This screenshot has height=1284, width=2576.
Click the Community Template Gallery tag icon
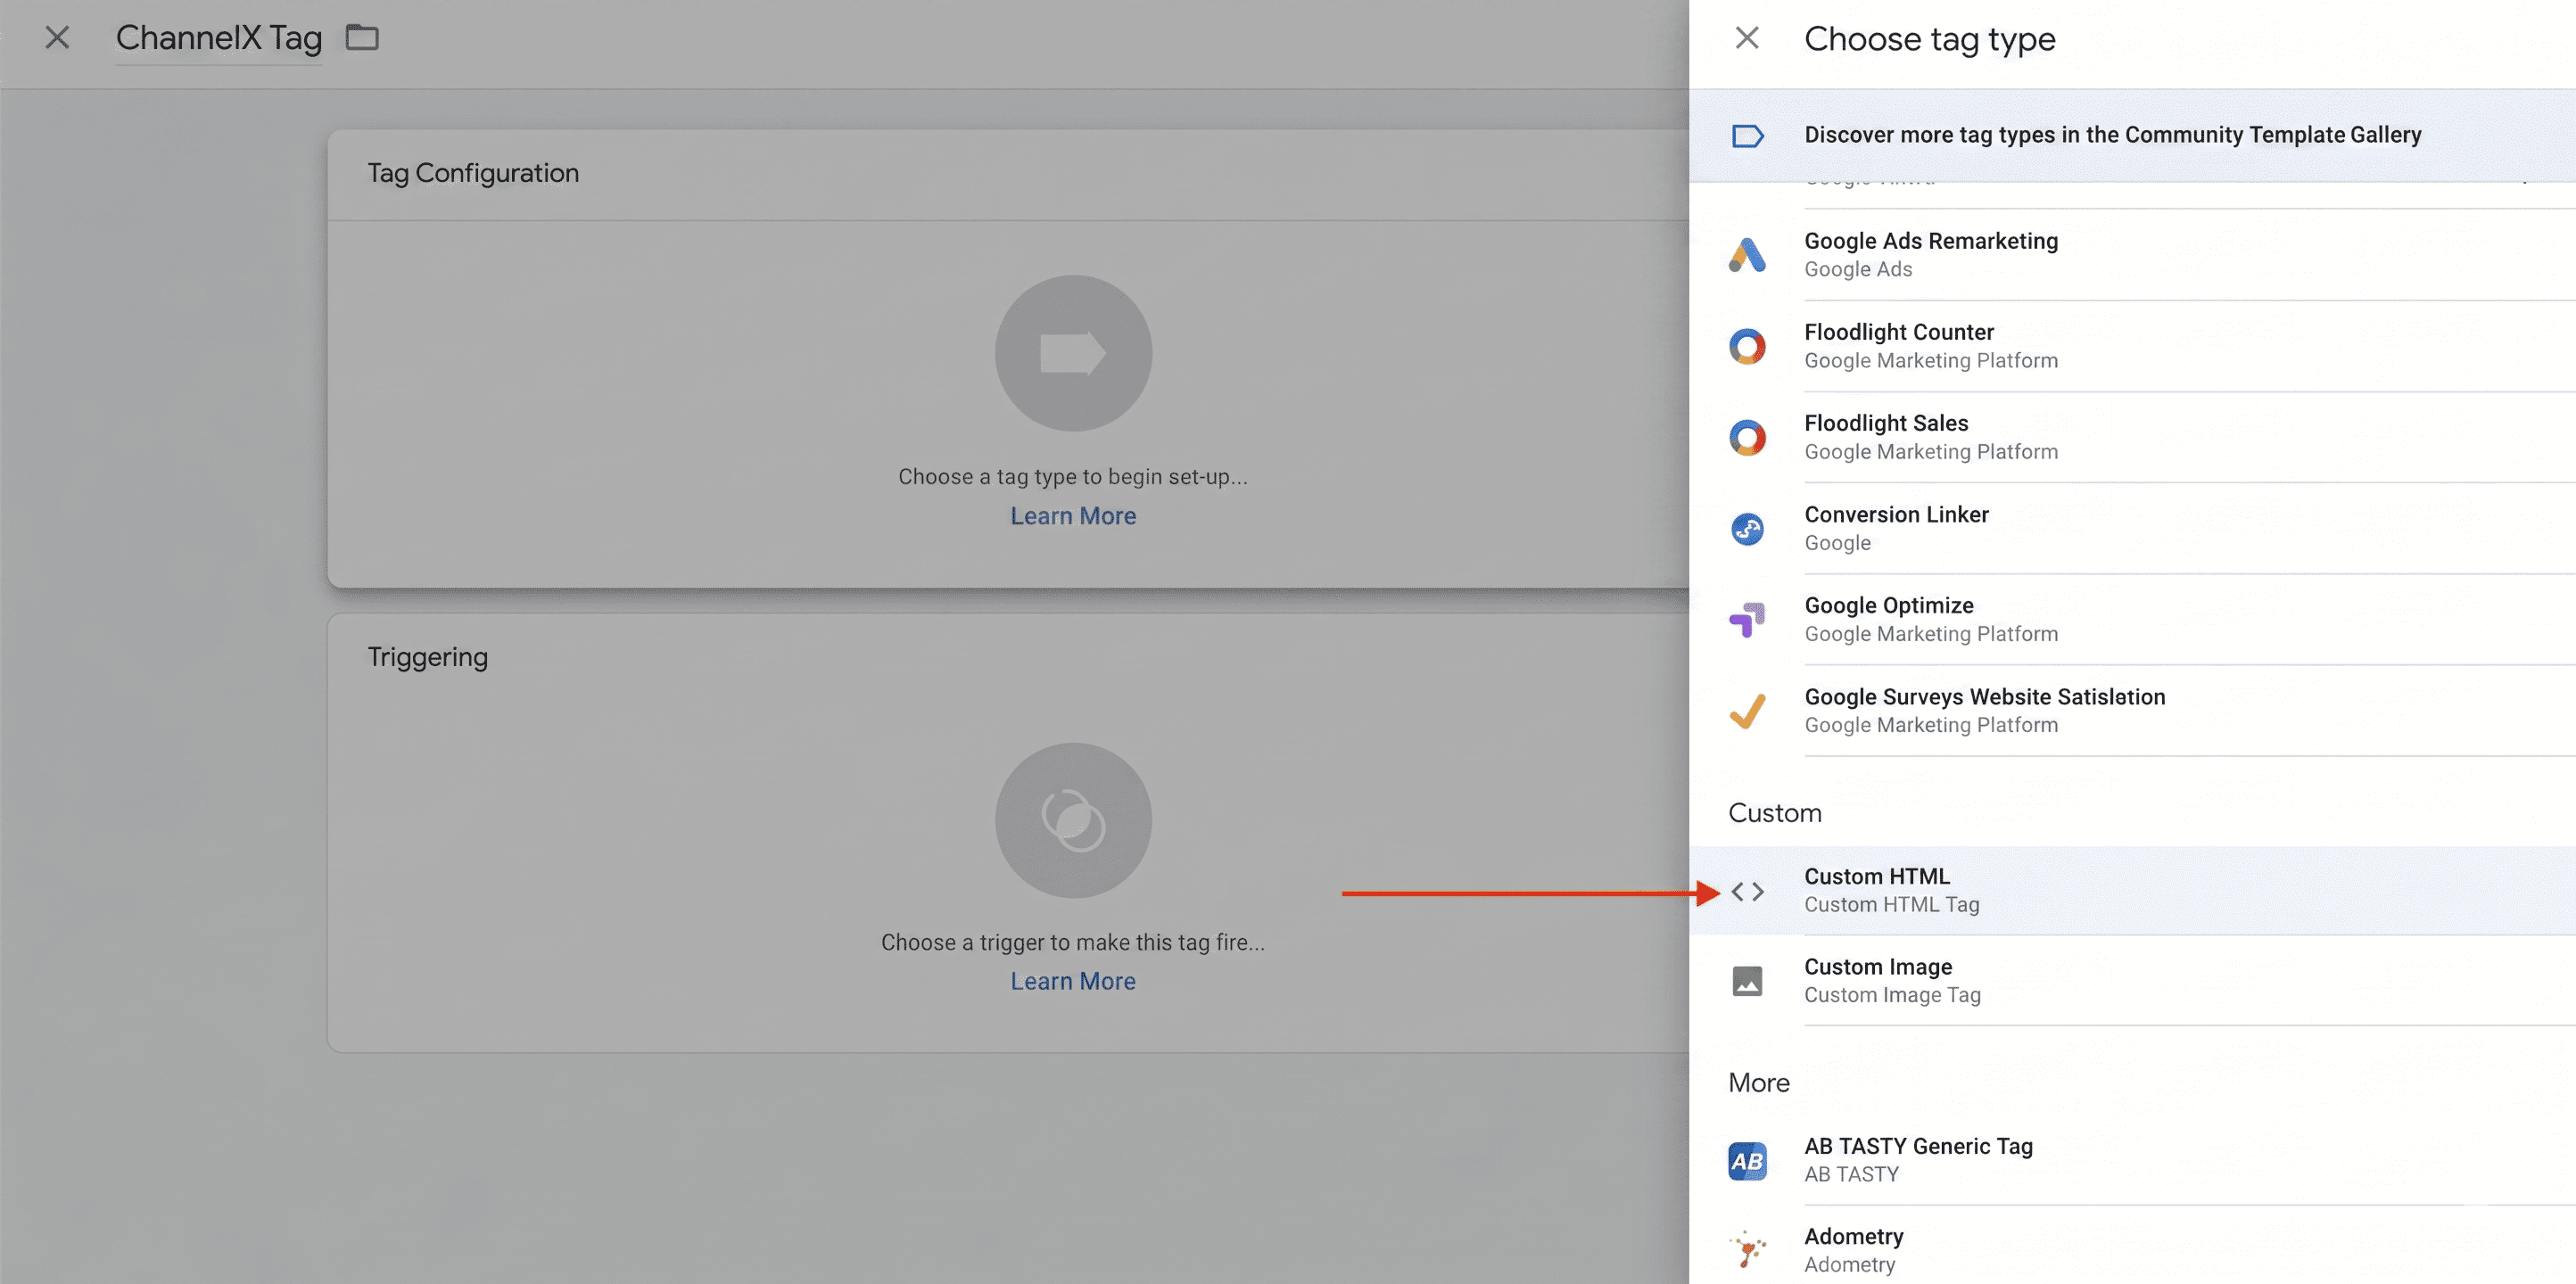1747,135
